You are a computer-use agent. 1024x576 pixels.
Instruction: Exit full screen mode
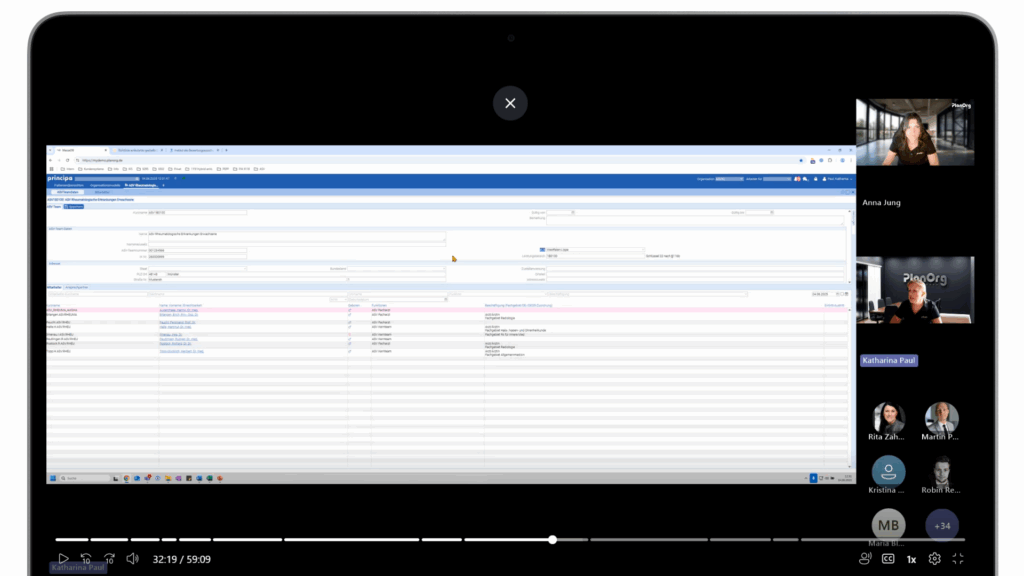point(958,559)
